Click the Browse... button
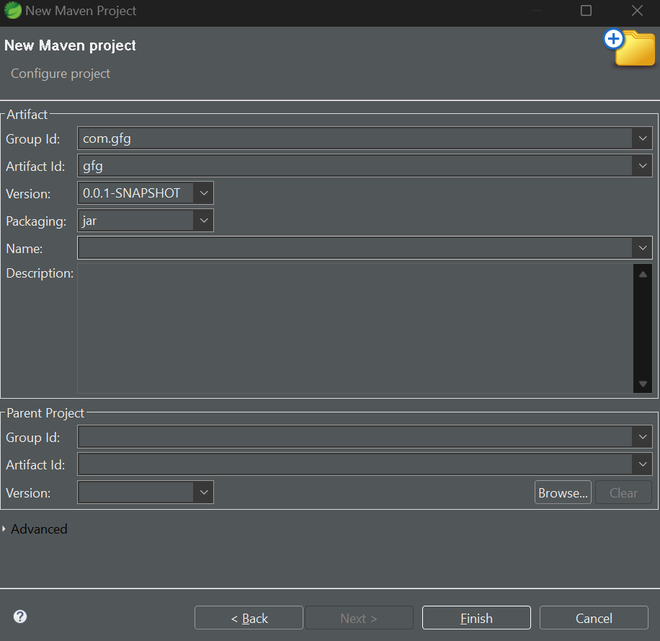Image resolution: width=660 pixels, height=641 pixels. (562, 493)
